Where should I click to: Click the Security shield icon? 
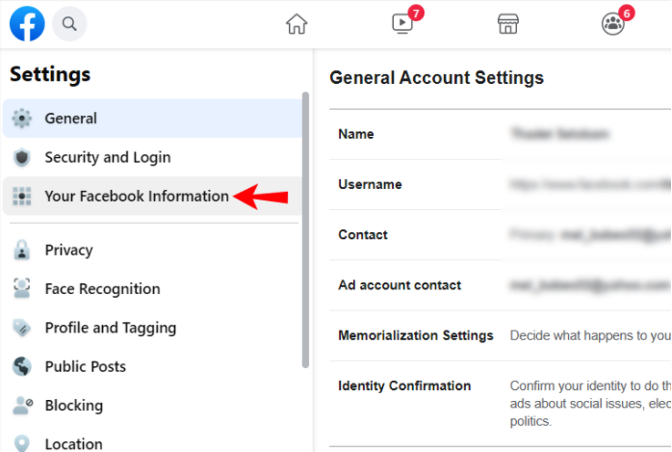point(22,157)
